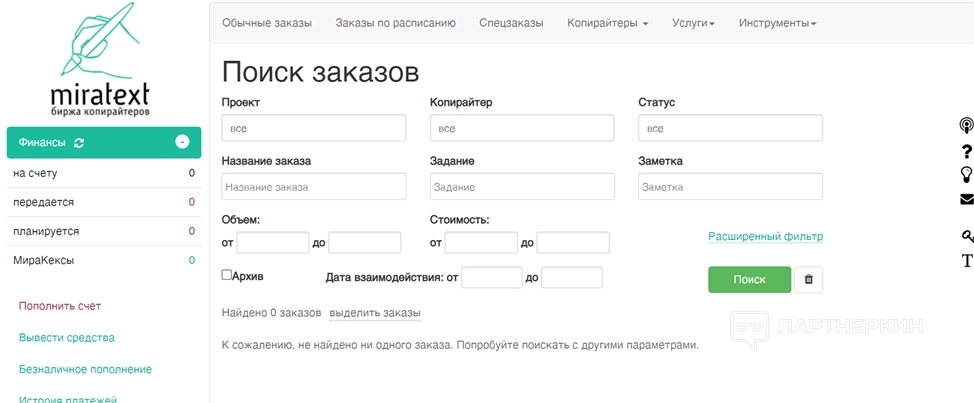974x403 pixels.
Task: Open help via the question mark icon
Action: coord(967,152)
